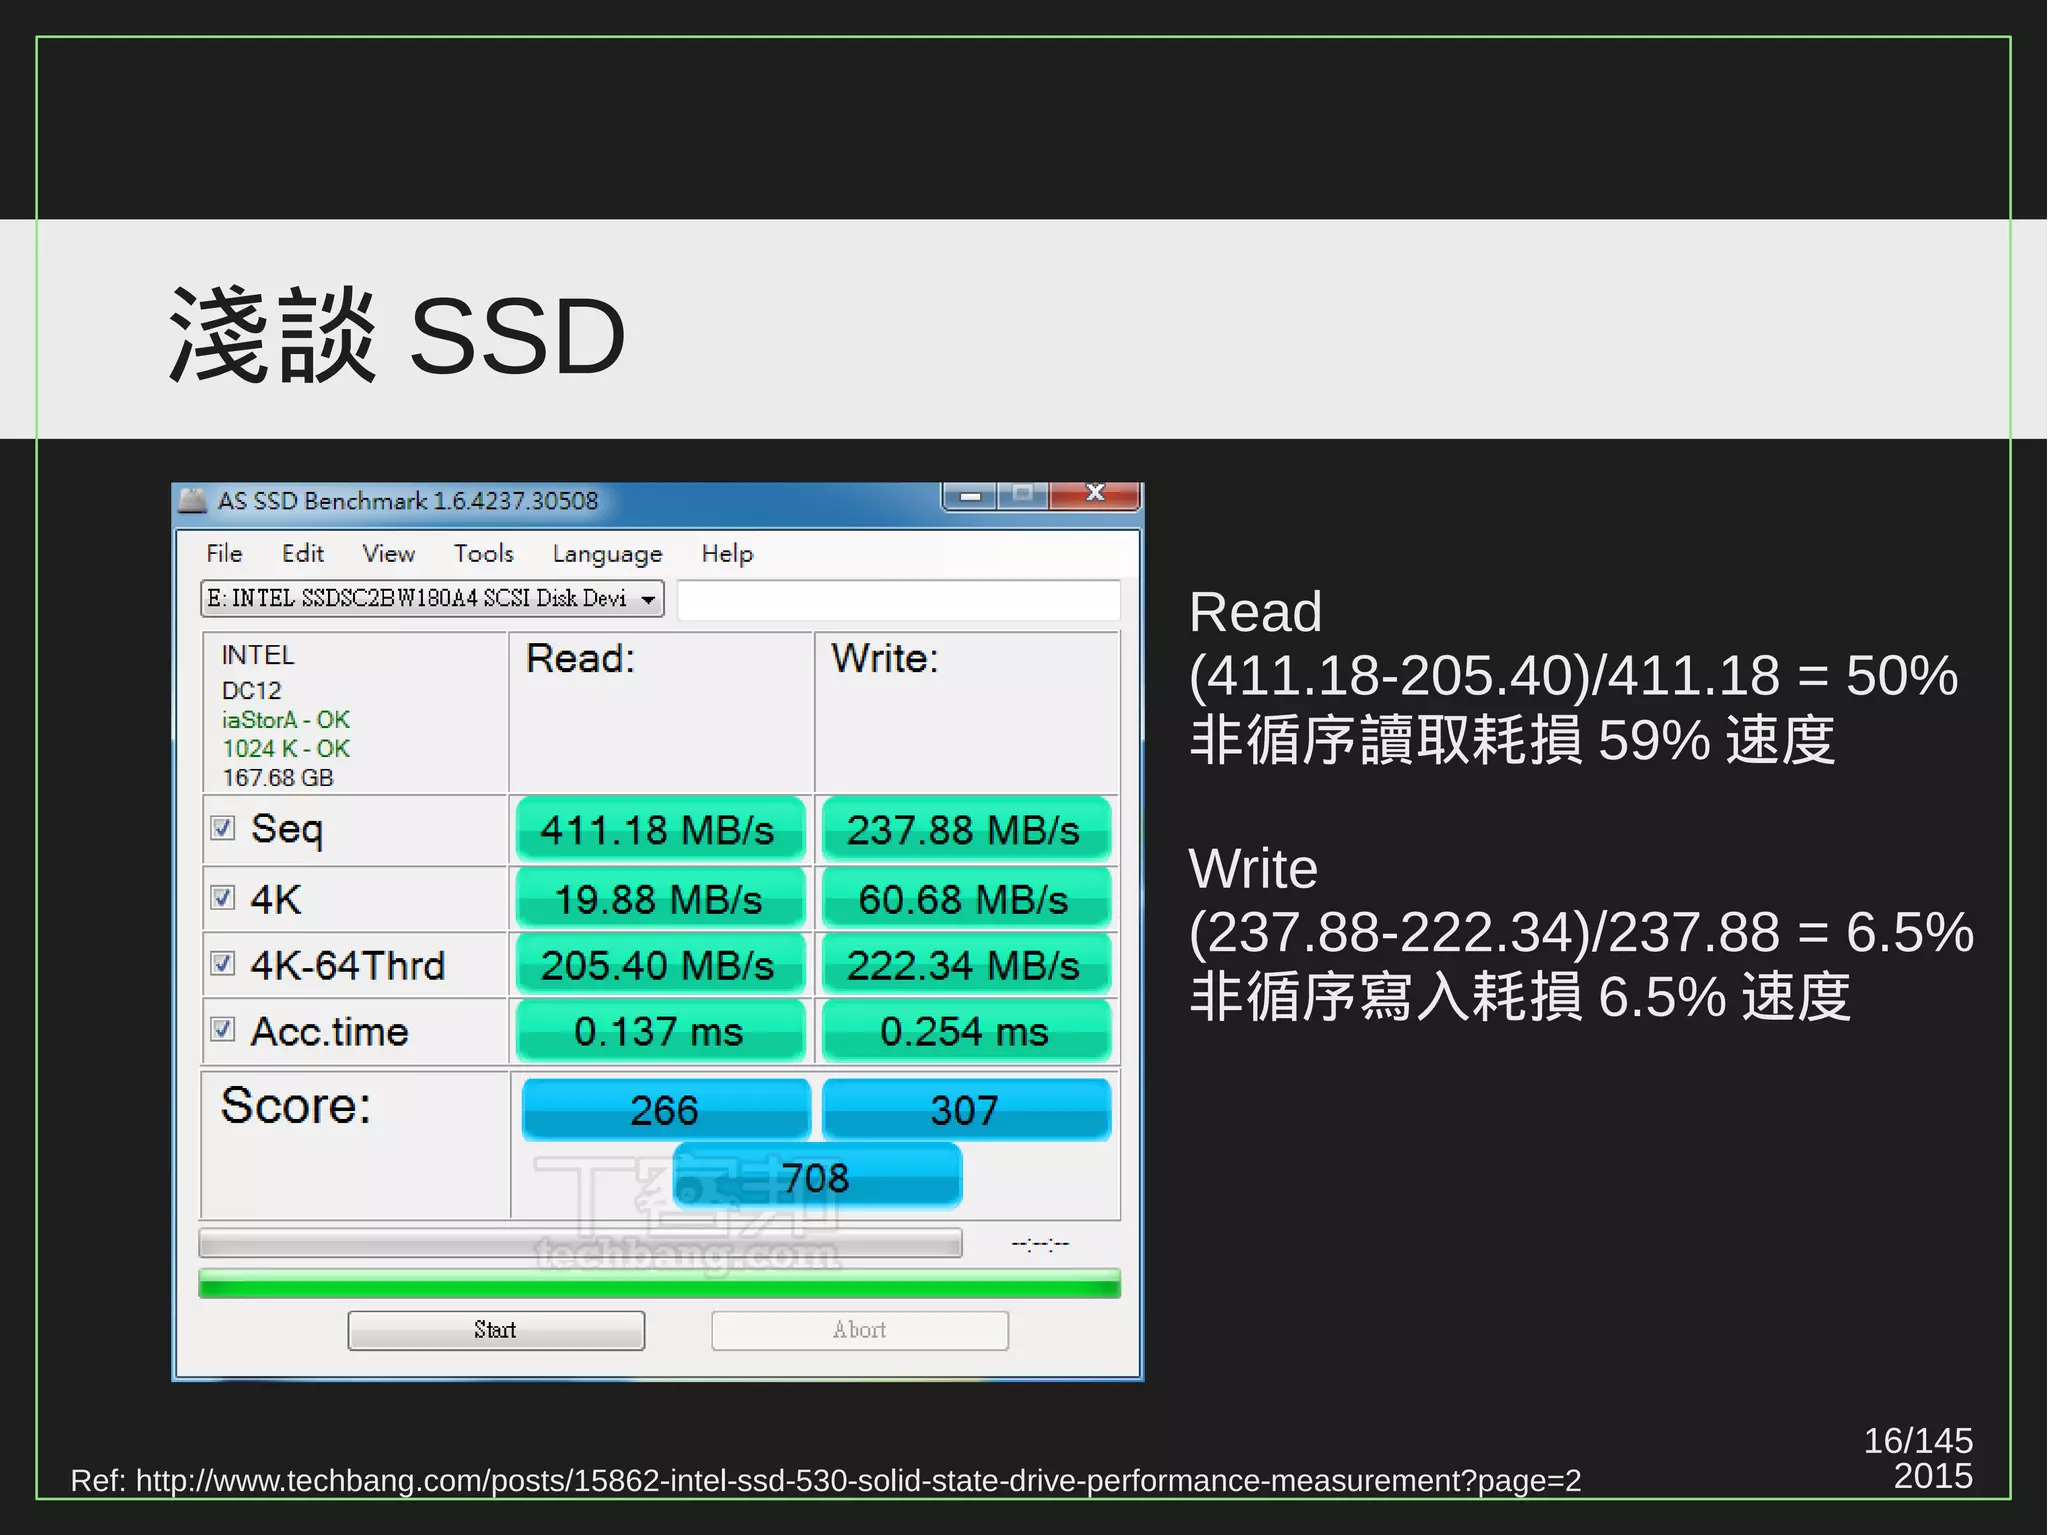
Task: Click the Write: column header
Action: [886, 659]
